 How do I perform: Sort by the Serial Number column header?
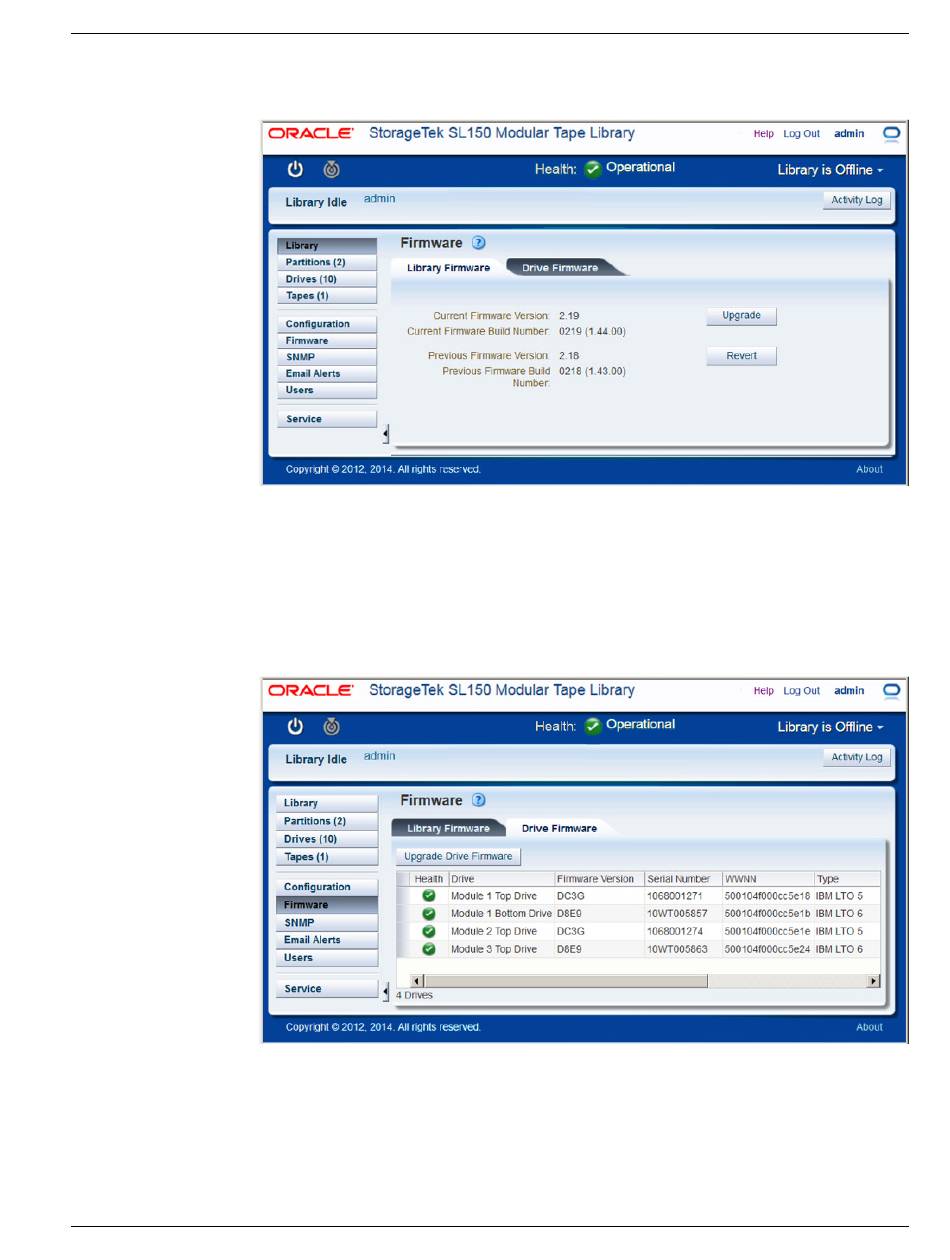point(682,879)
